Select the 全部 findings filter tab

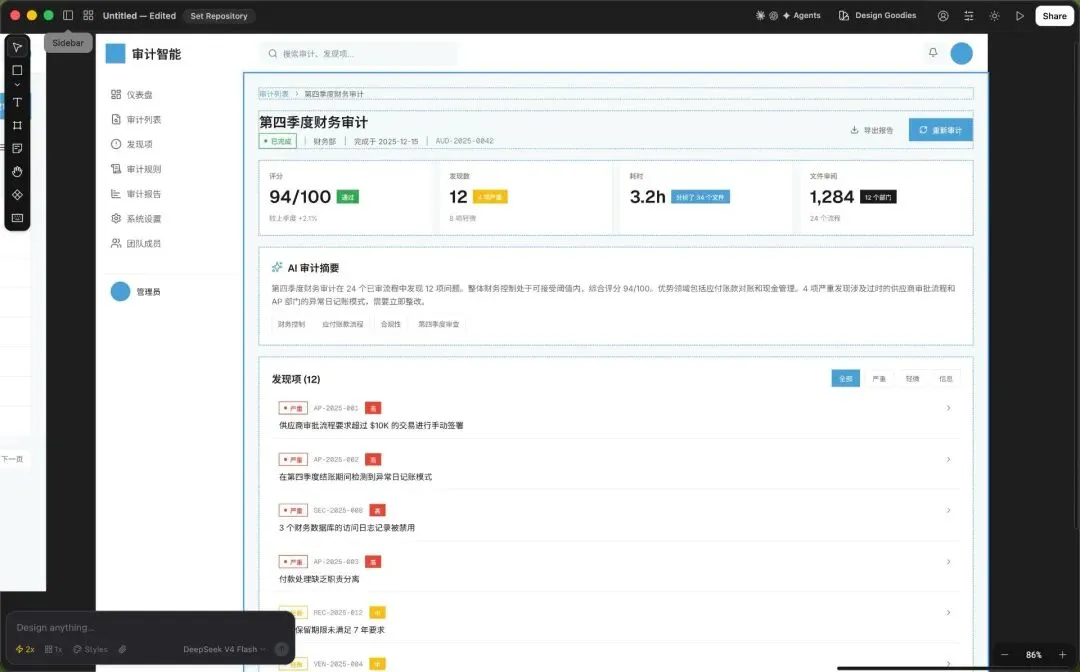846,379
